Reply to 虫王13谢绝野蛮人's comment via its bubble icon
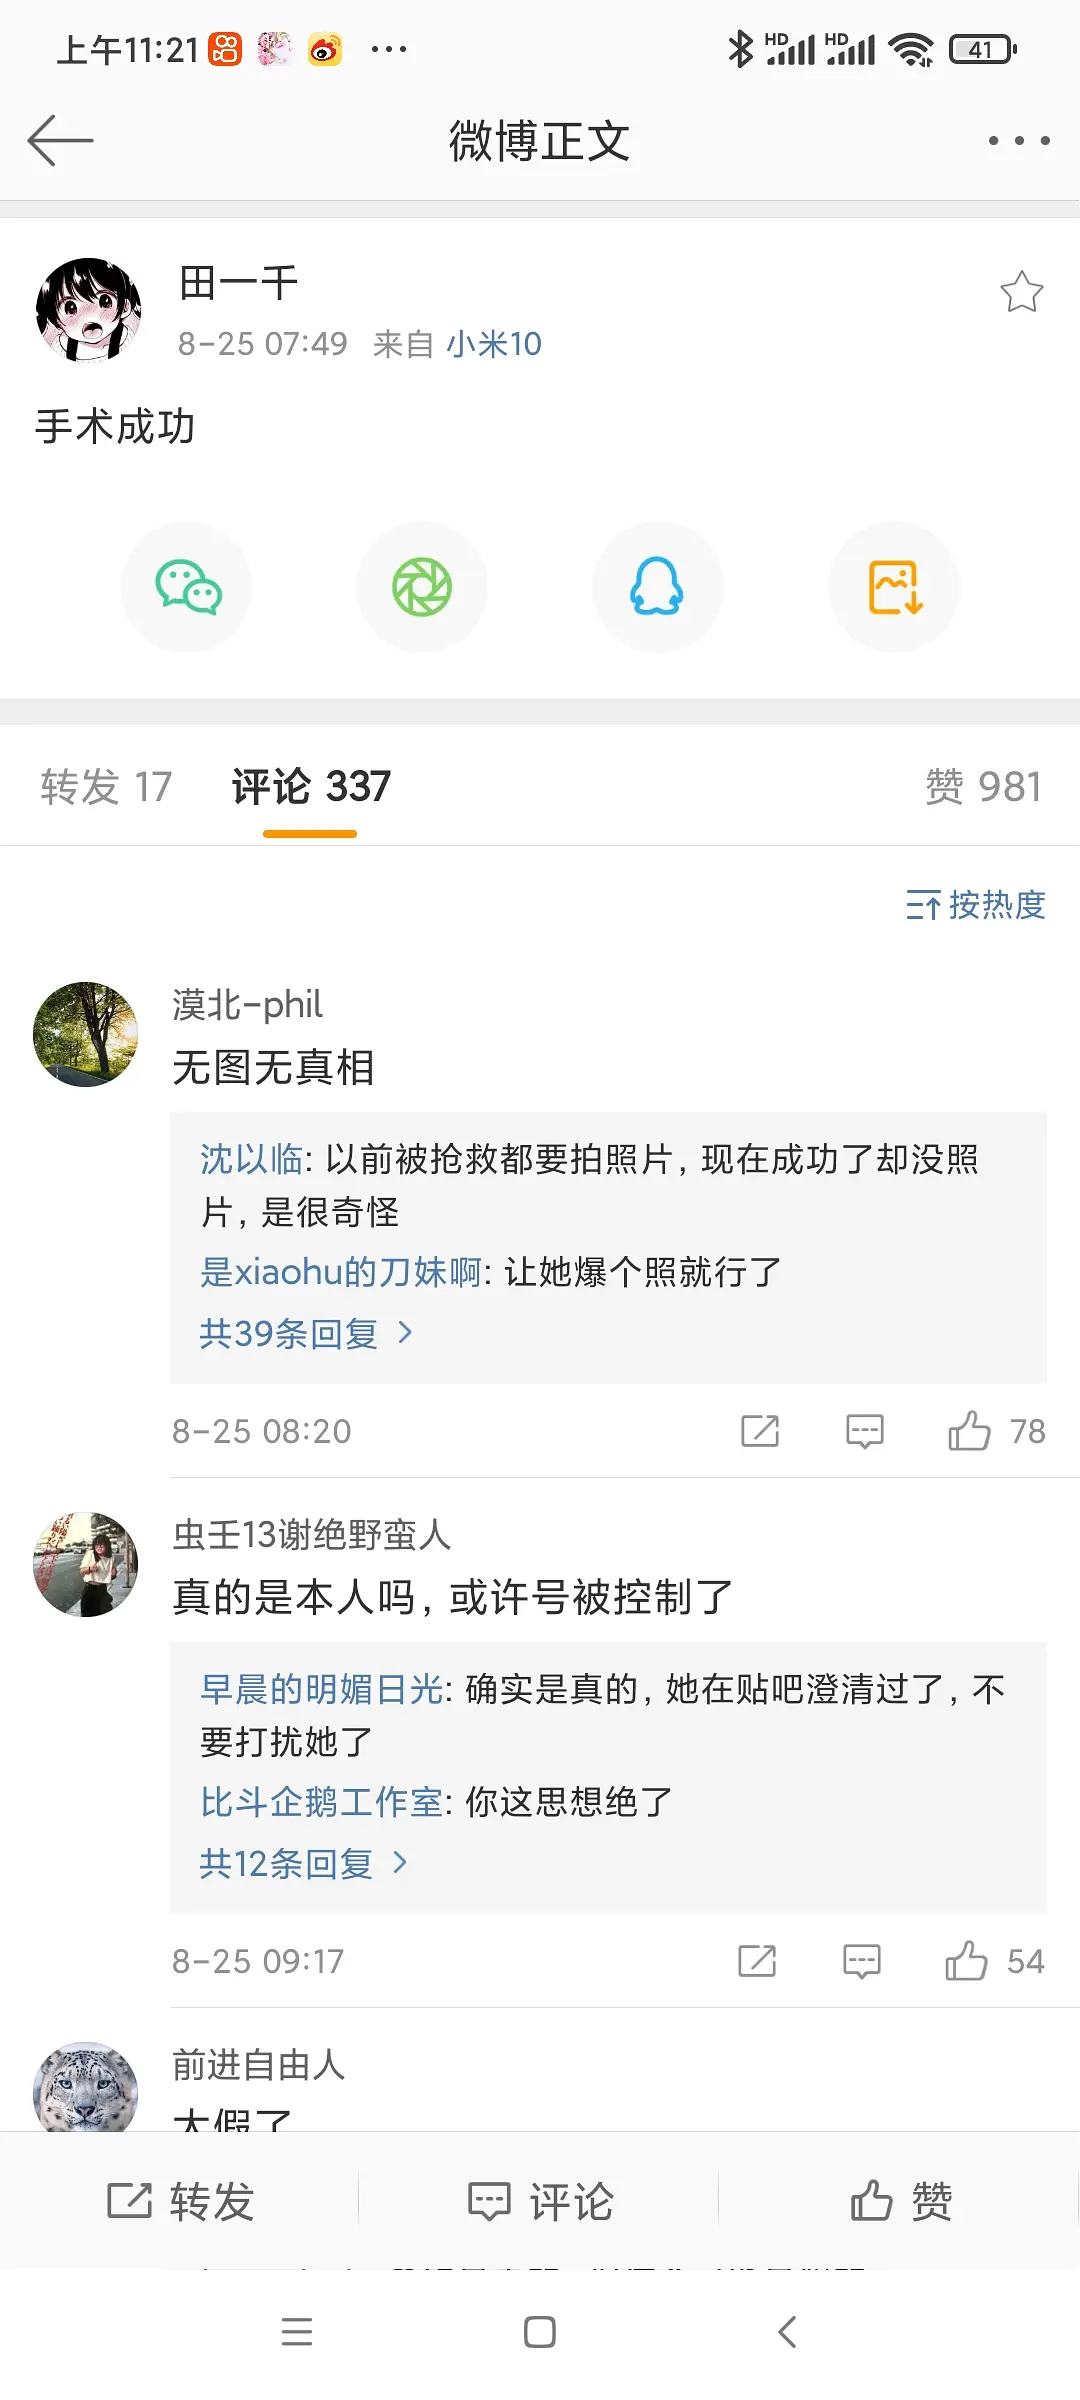Screen dimensions: 1080x2400 (x=861, y=1961)
